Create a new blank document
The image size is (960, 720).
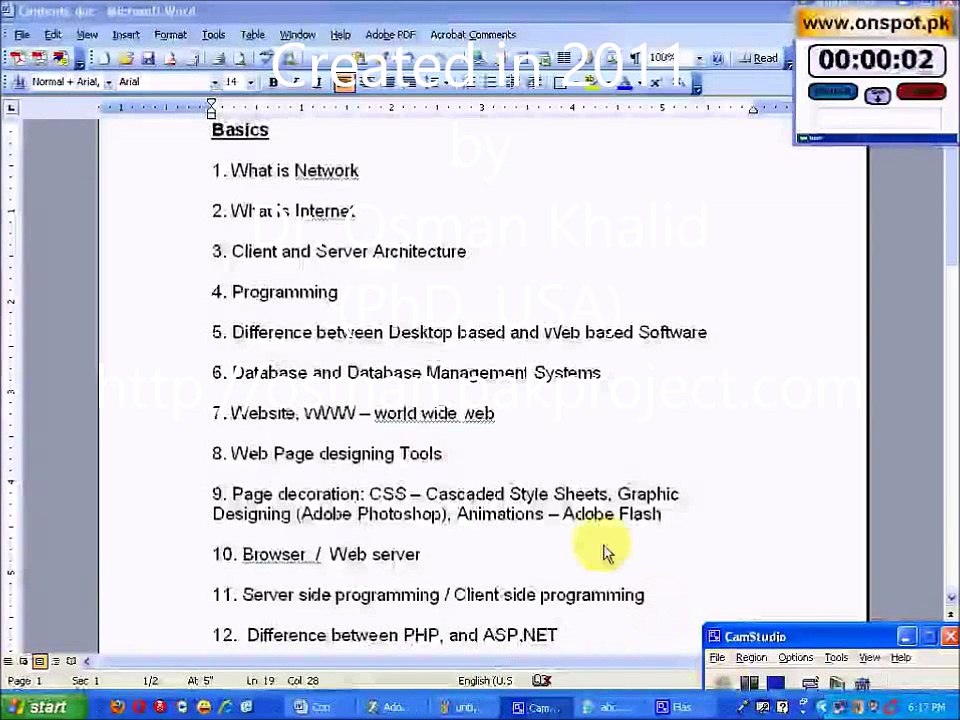click(104, 59)
